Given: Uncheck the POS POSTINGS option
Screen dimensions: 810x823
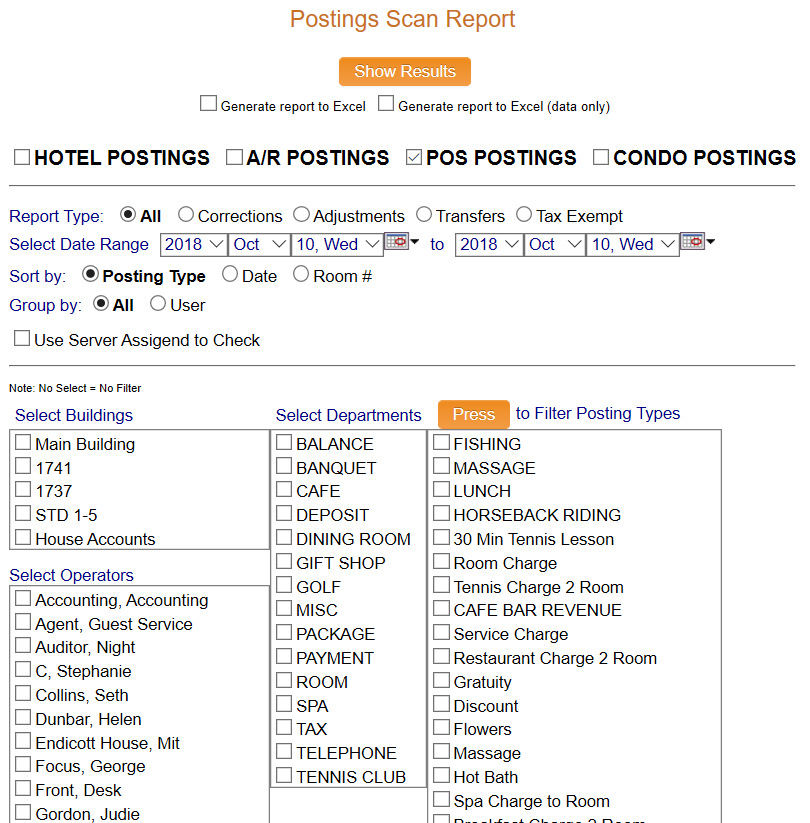Looking at the screenshot, I should [x=413, y=157].
